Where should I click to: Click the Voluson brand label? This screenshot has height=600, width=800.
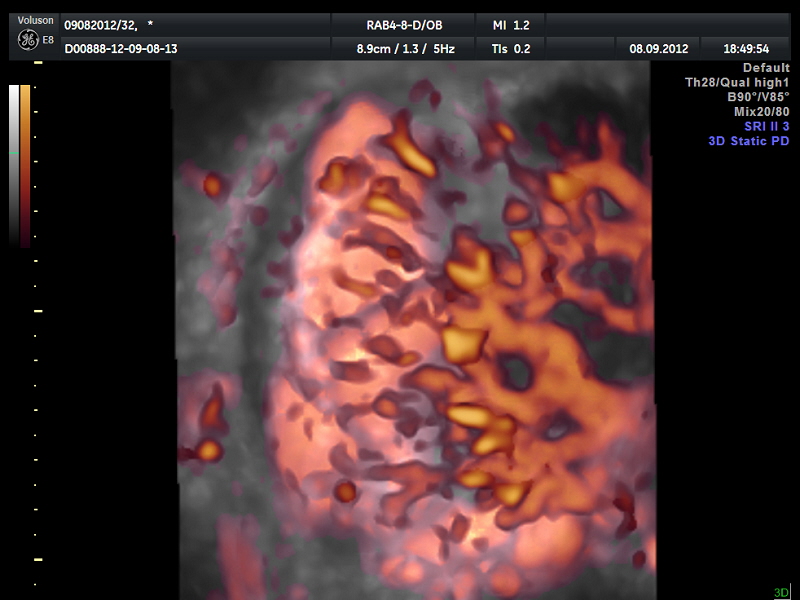[x=35, y=20]
